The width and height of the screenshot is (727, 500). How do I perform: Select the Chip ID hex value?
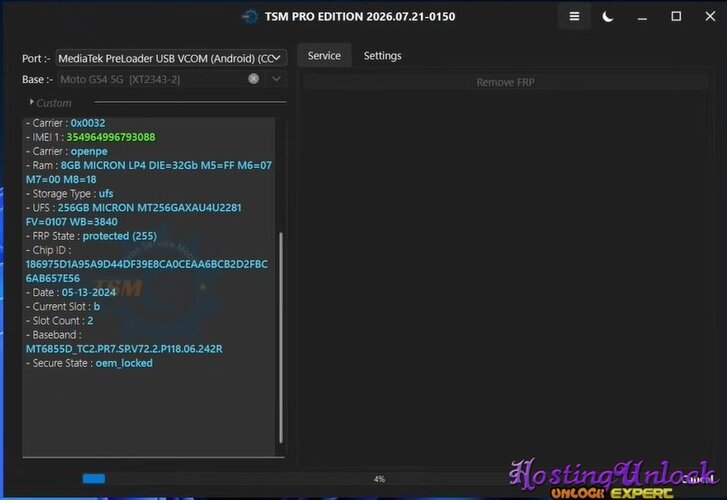click(147, 271)
